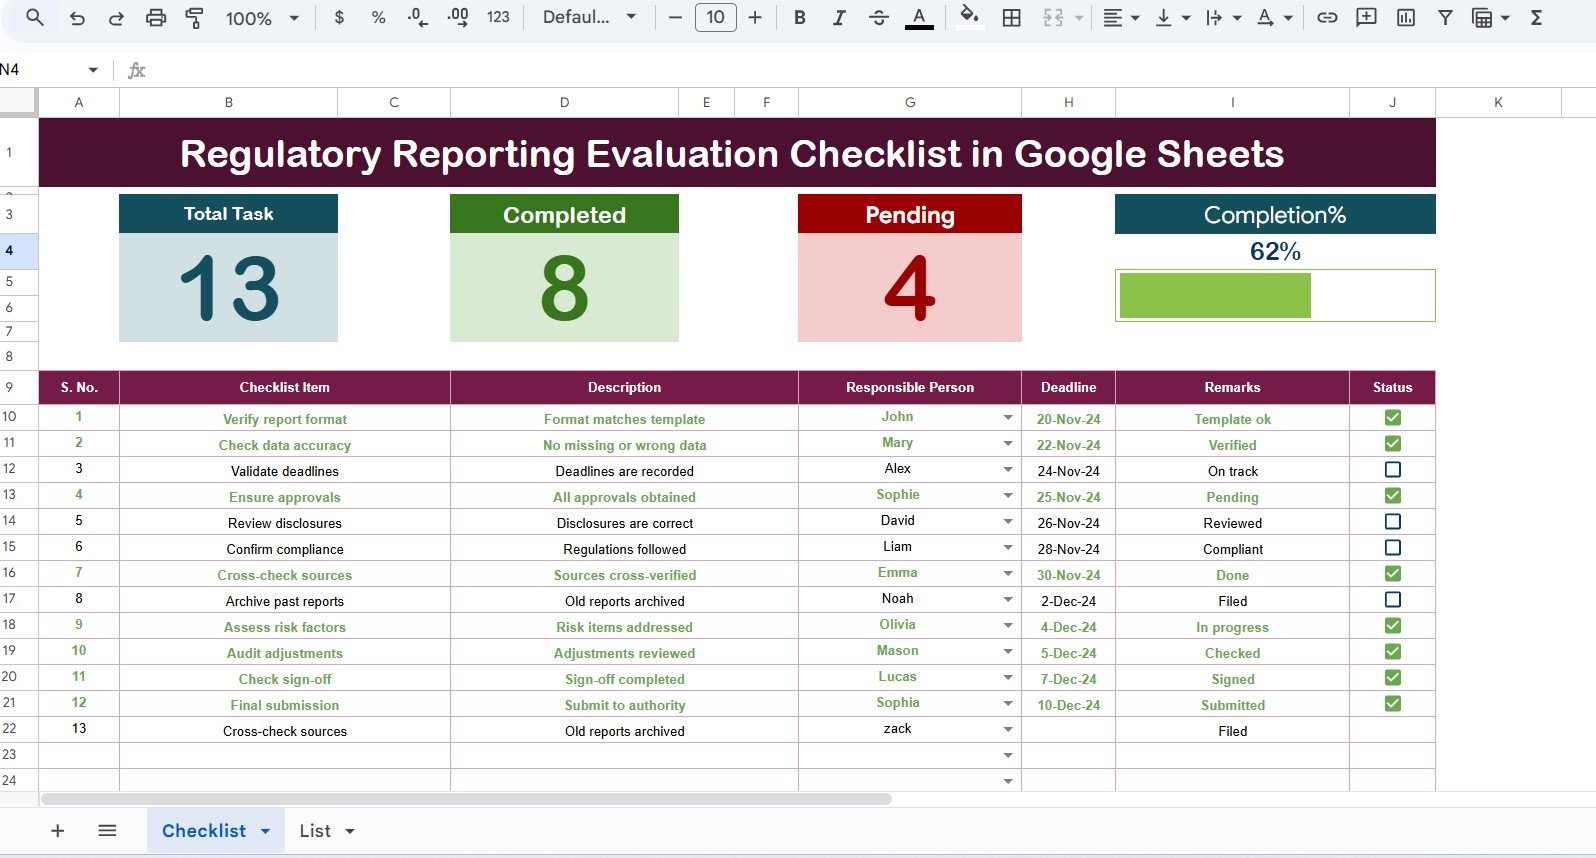Image resolution: width=1596 pixels, height=858 pixels.
Task: Toggle bold formatting
Action: [799, 18]
